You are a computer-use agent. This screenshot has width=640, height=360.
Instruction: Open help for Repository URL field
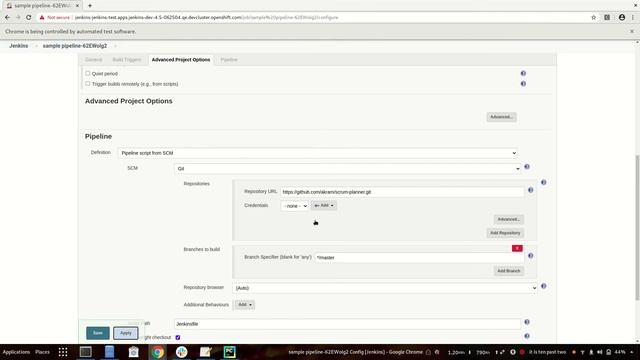tap(530, 190)
